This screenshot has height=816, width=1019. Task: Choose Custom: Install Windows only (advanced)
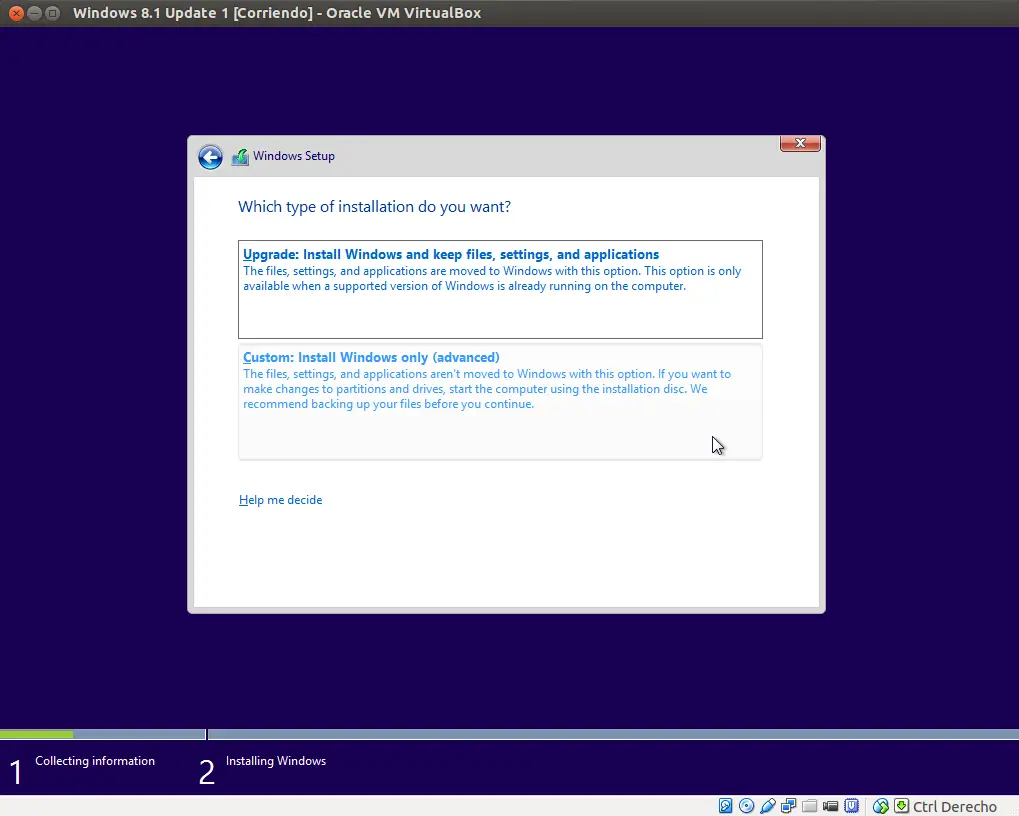click(x=500, y=402)
